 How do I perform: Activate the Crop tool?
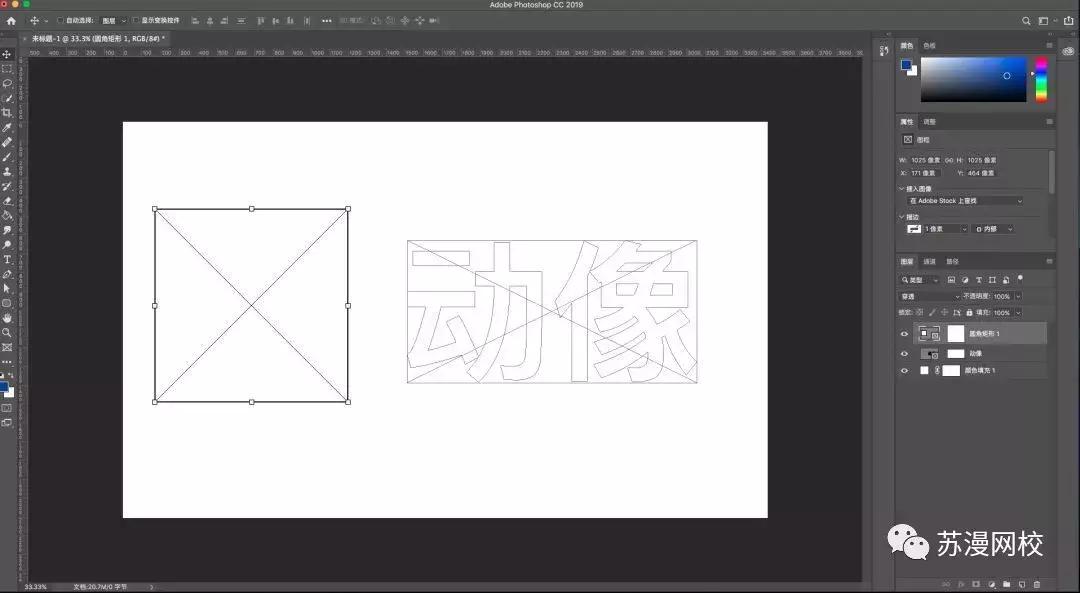(x=7, y=112)
